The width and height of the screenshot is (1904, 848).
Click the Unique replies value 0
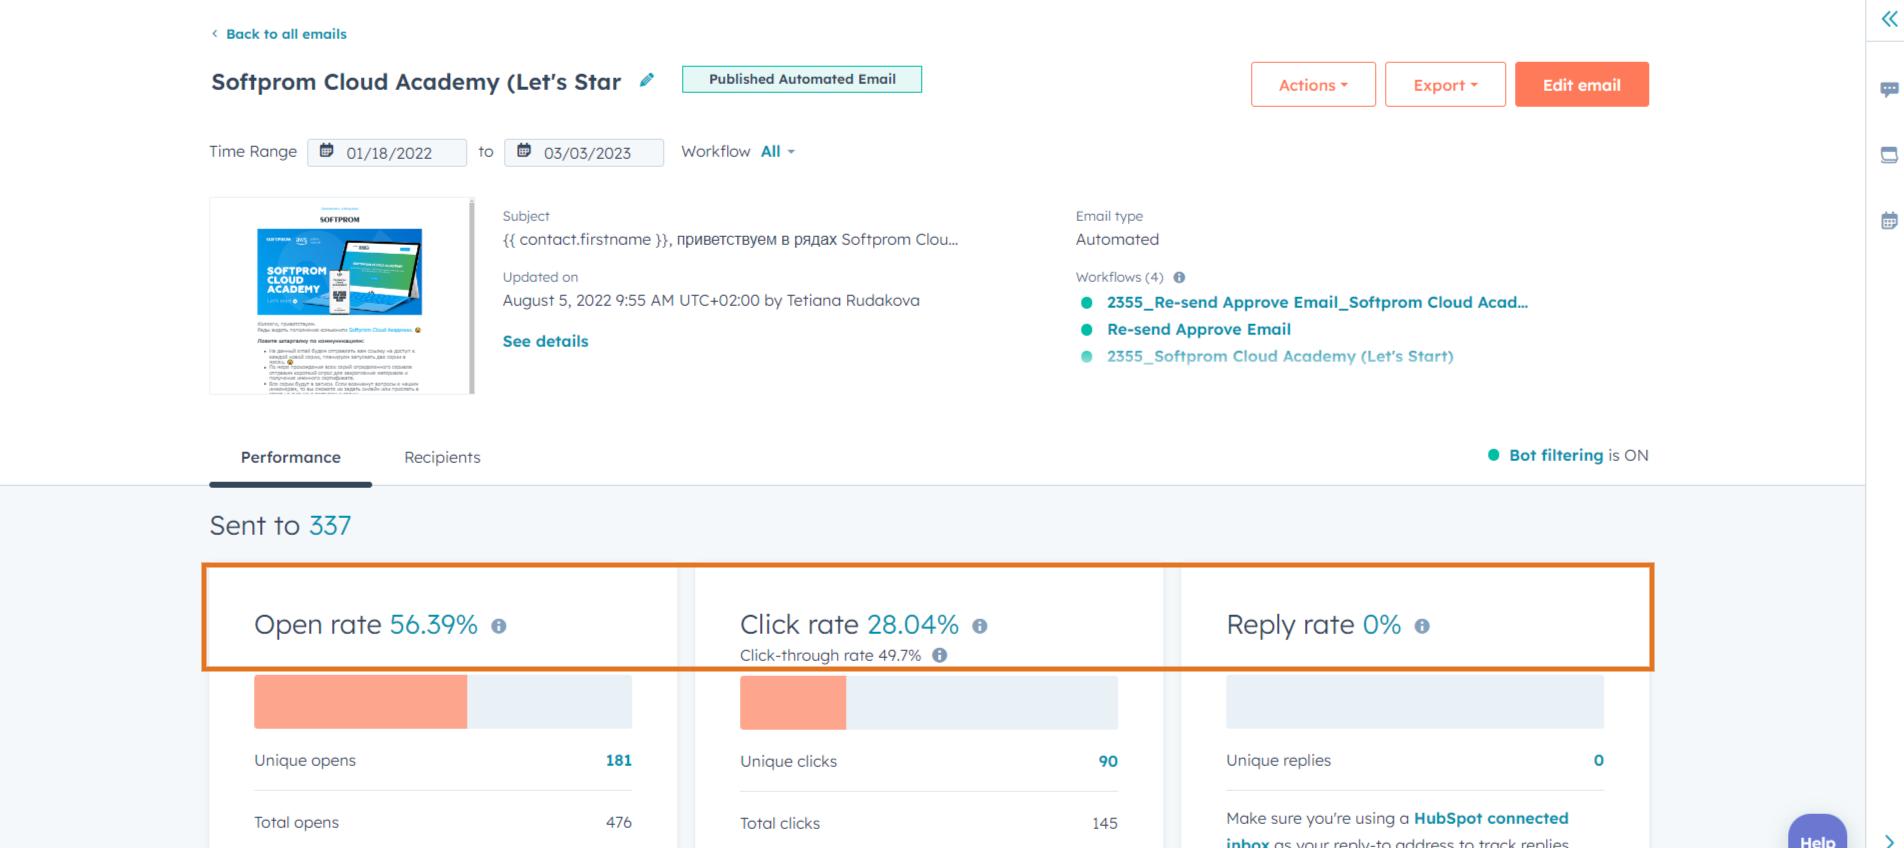tap(1599, 760)
